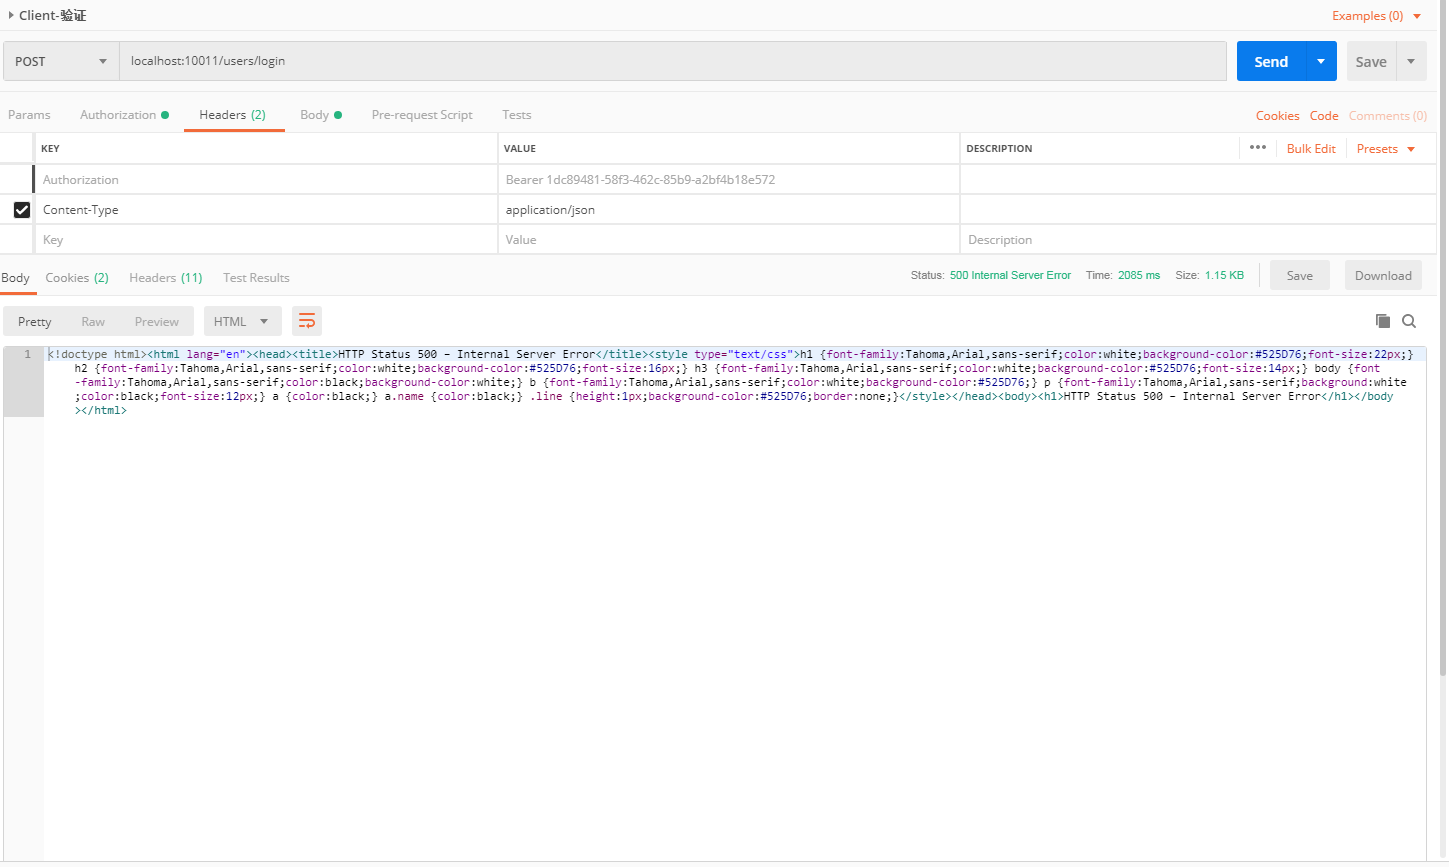The image size is (1449, 867).
Task: Open the request Body tab
Action: (321, 115)
